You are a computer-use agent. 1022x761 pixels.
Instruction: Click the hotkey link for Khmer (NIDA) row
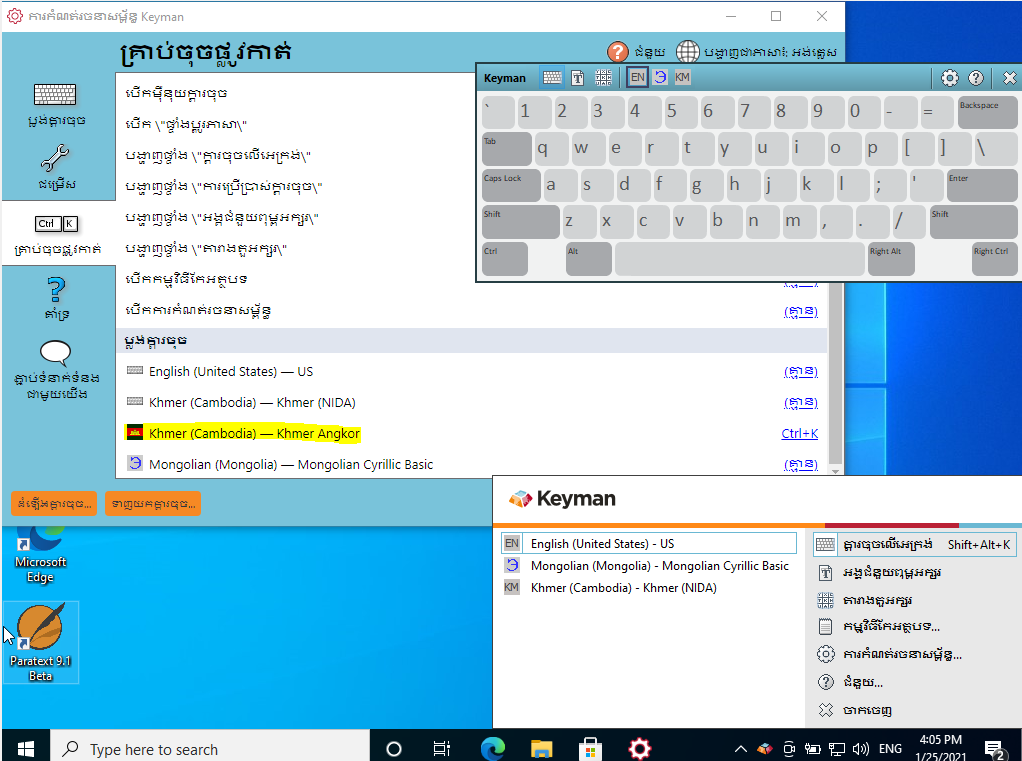[x=800, y=403]
